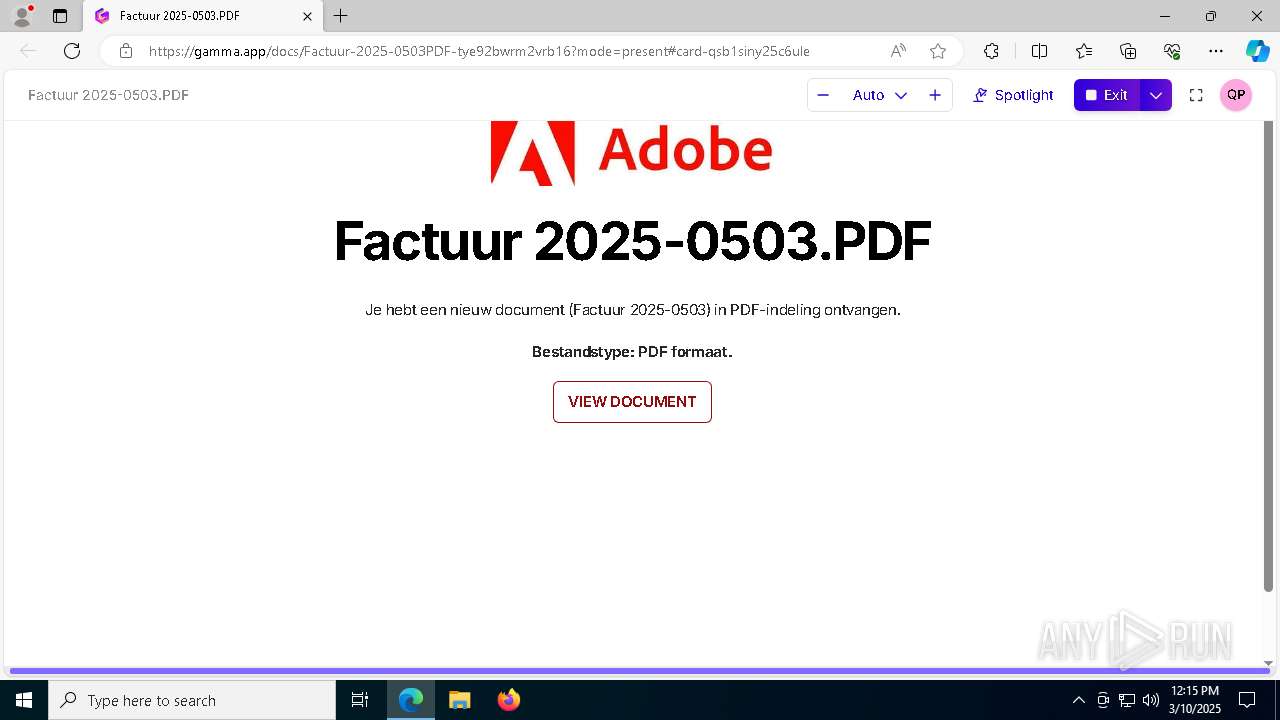Add this page to favorites star
This screenshot has width=1280, height=720.
[x=938, y=51]
